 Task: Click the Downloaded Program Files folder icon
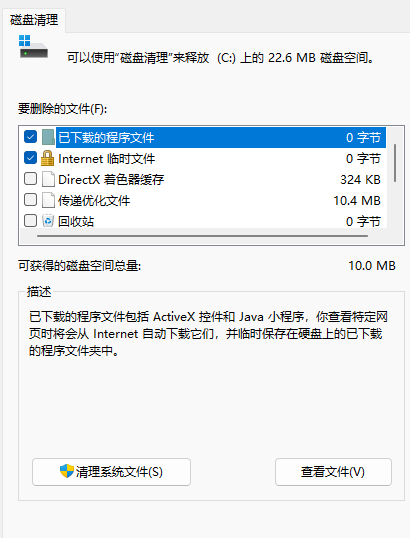point(48,137)
